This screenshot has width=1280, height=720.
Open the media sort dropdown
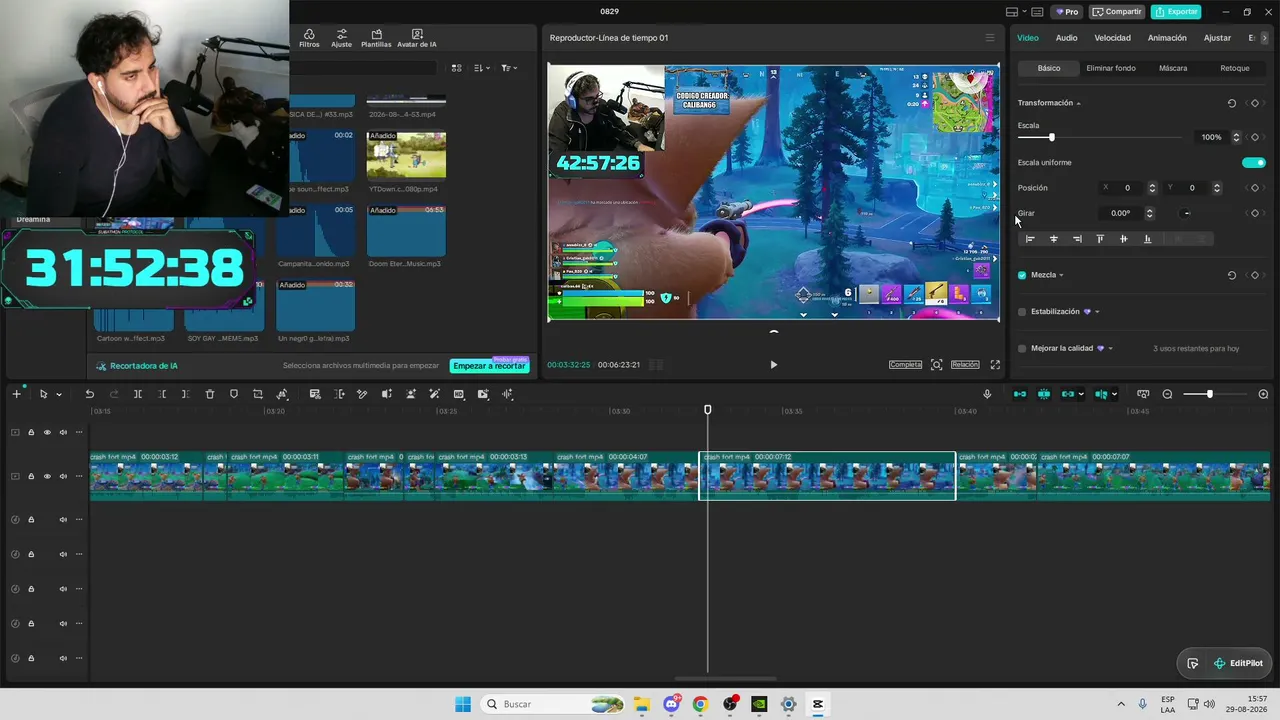tap(482, 68)
